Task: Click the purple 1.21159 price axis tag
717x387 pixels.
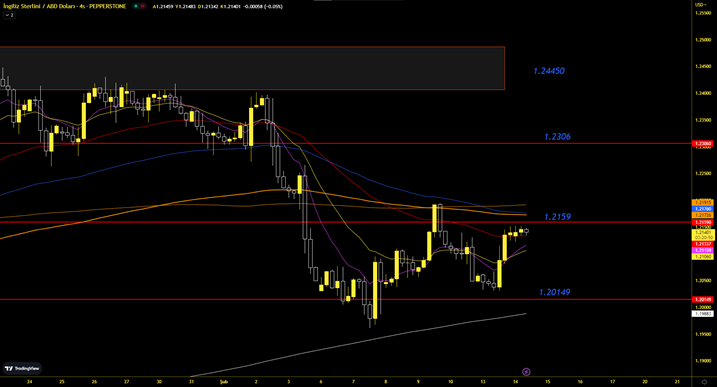Action: (703, 250)
